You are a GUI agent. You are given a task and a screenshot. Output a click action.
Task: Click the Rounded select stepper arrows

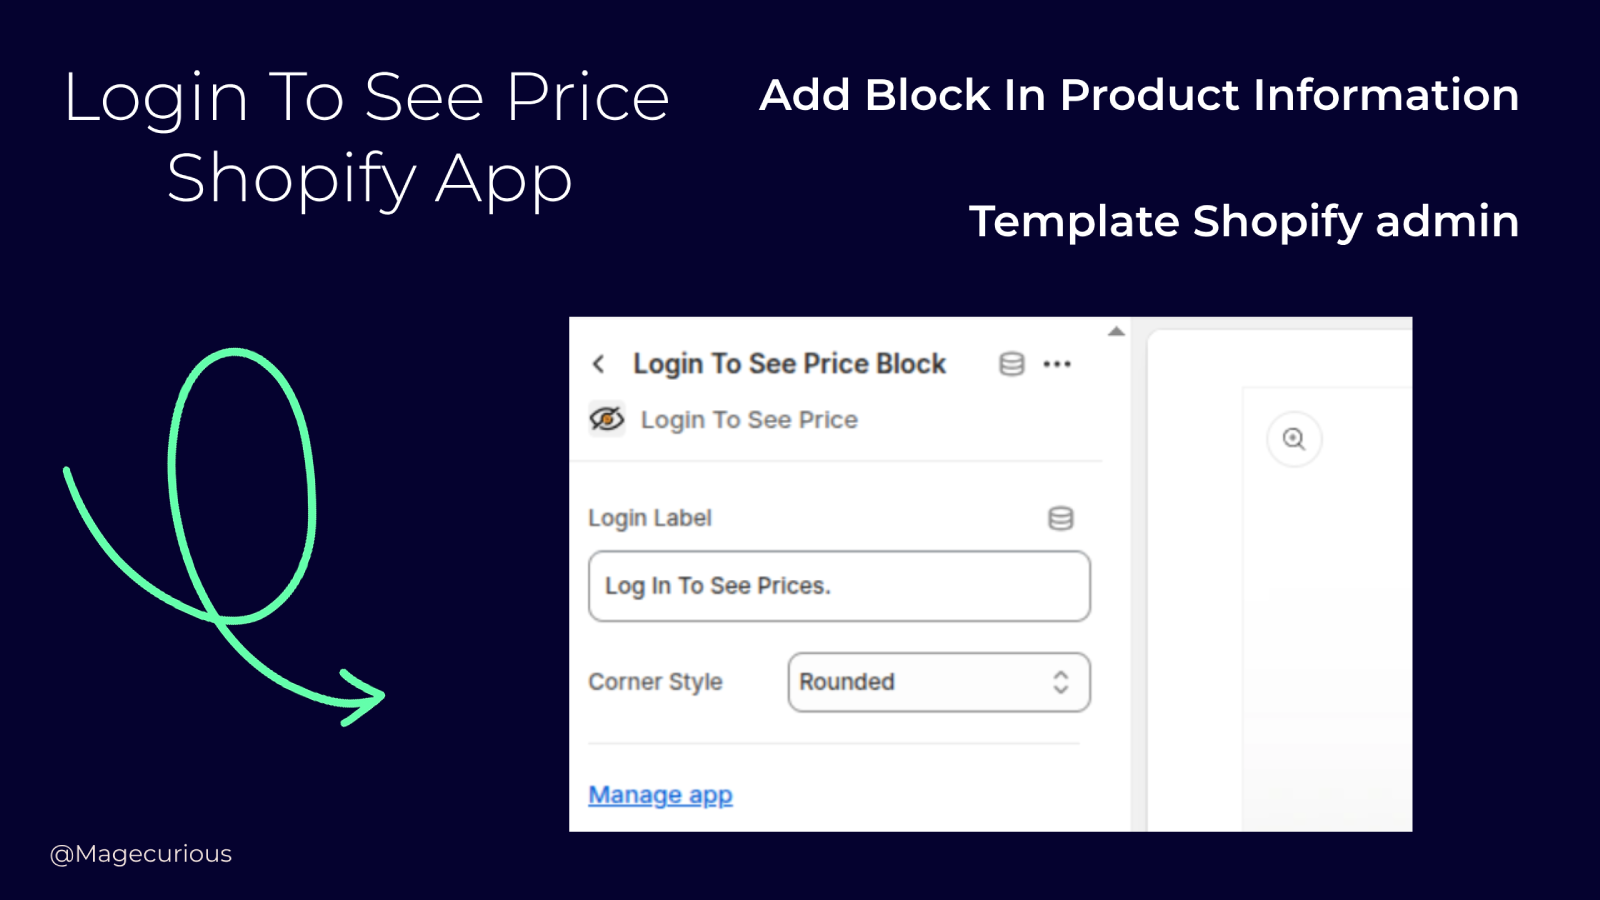coord(1060,682)
